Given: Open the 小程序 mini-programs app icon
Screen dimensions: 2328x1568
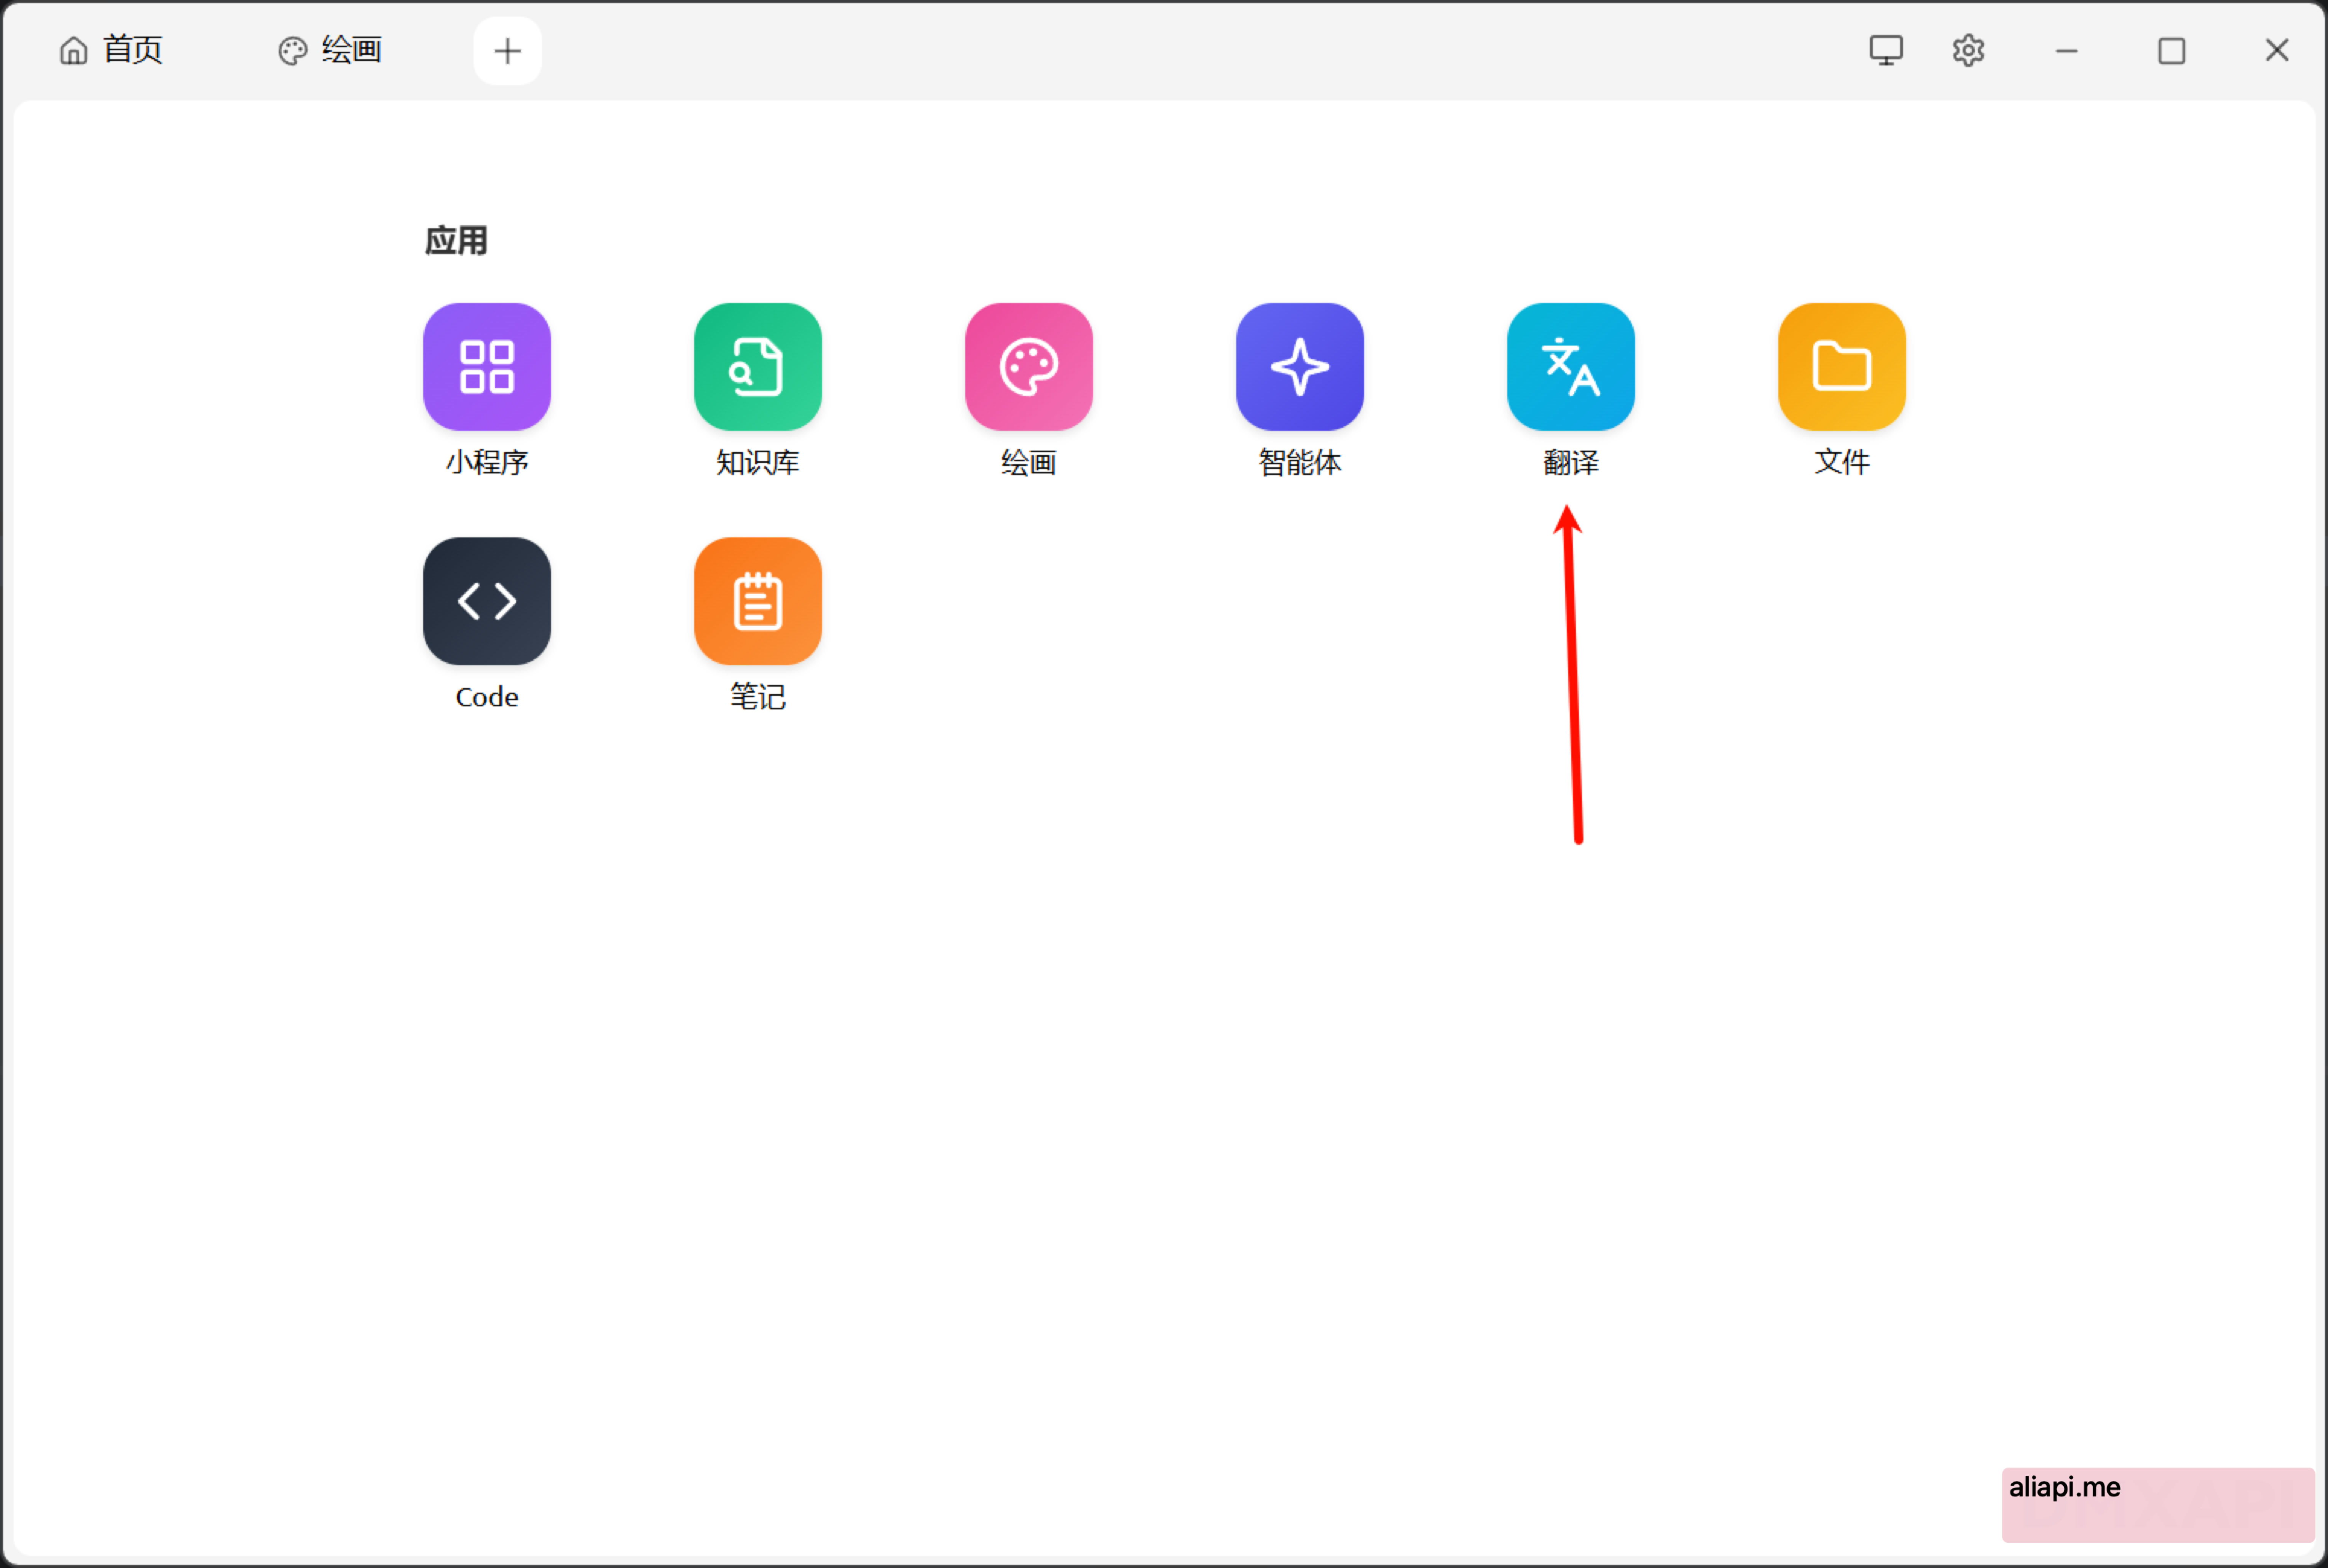Looking at the screenshot, I should [x=487, y=367].
